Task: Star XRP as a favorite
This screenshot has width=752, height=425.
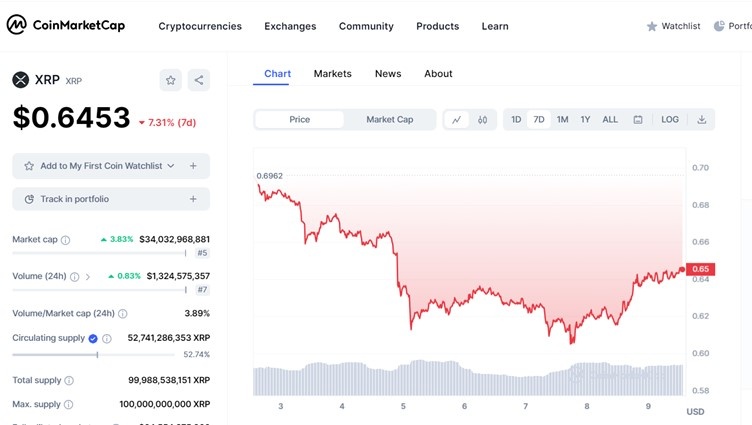Action: [171, 80]
